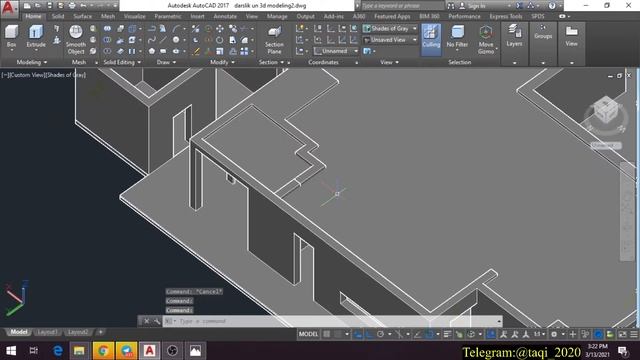This screenshot has width=640, height=360.
Task: Switch to the Annotate ribbon tab
Action: (x=225, y=16)
